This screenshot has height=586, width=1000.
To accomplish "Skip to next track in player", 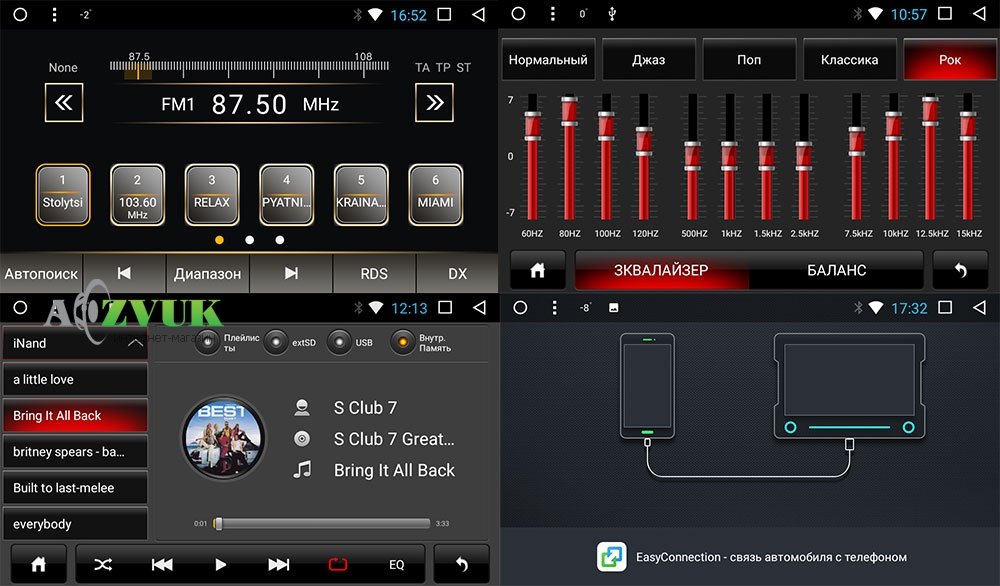I will tap(279, 564).
